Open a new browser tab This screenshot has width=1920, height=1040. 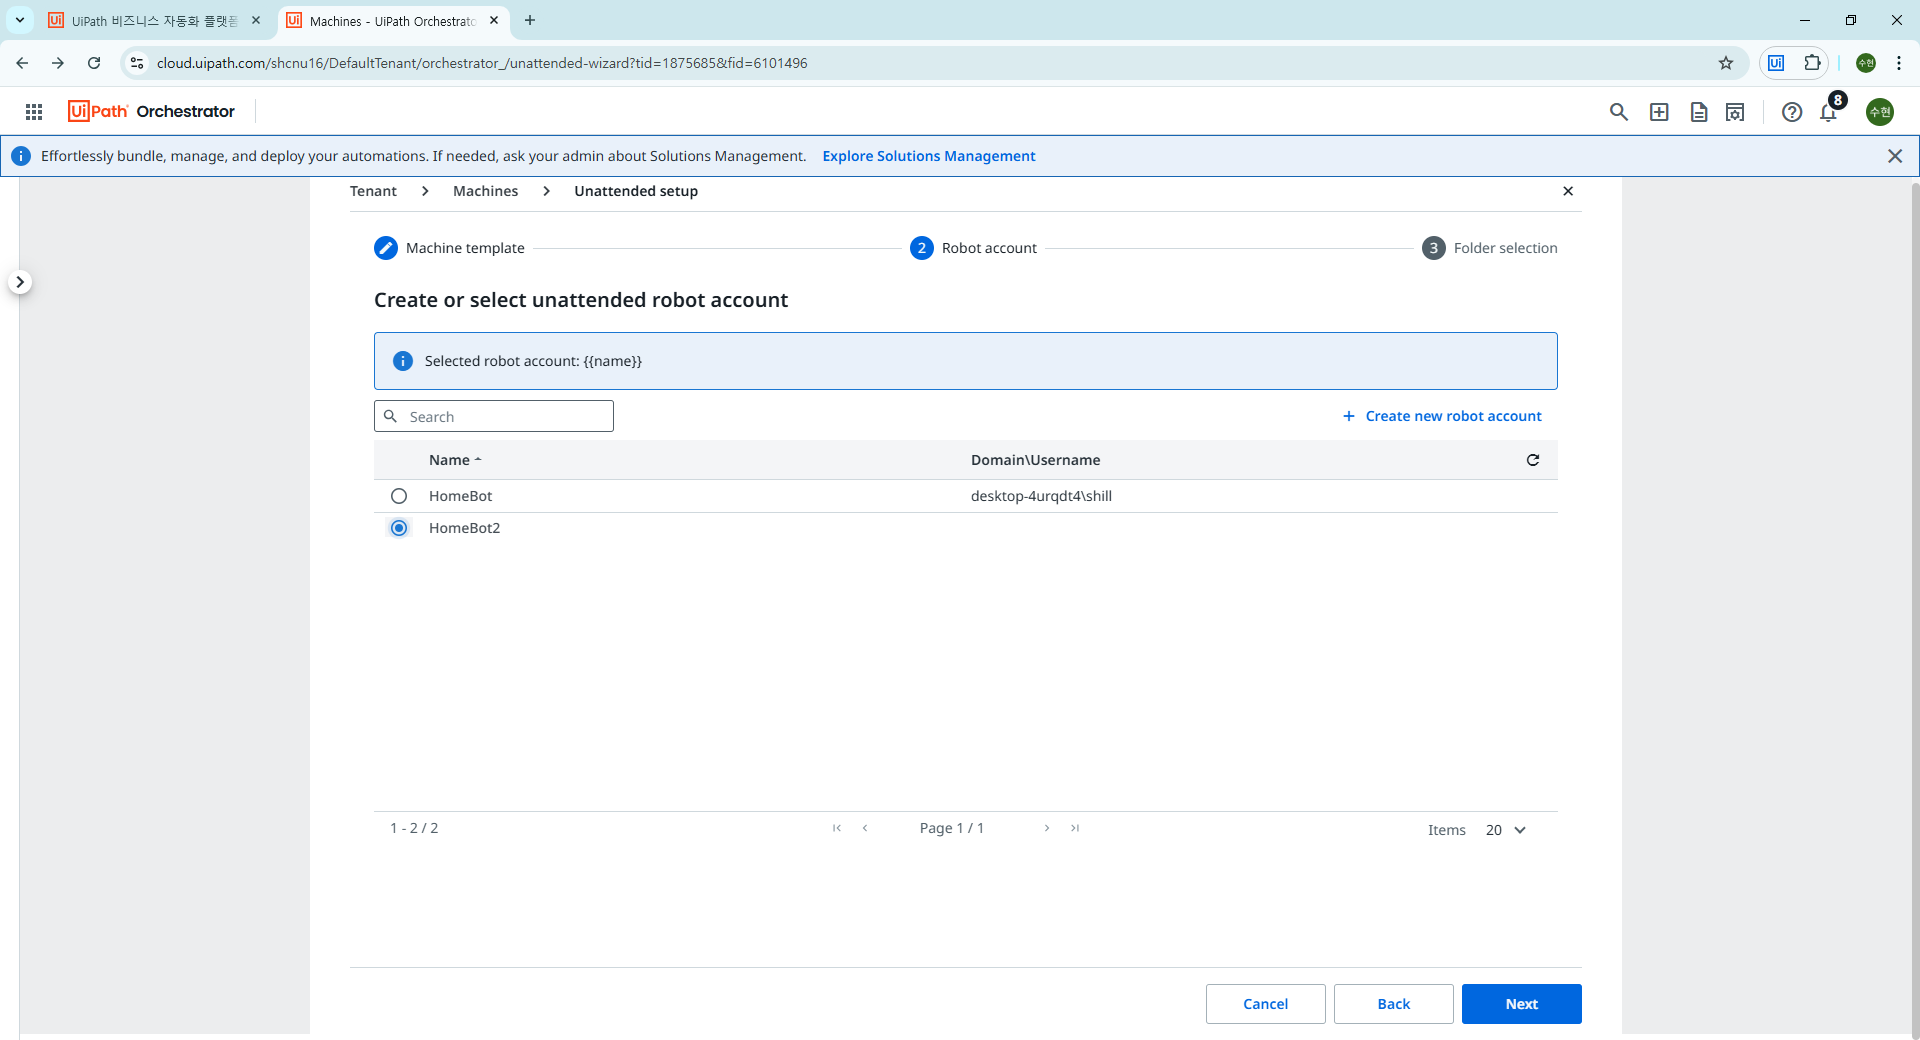click(x=530, y=20)
